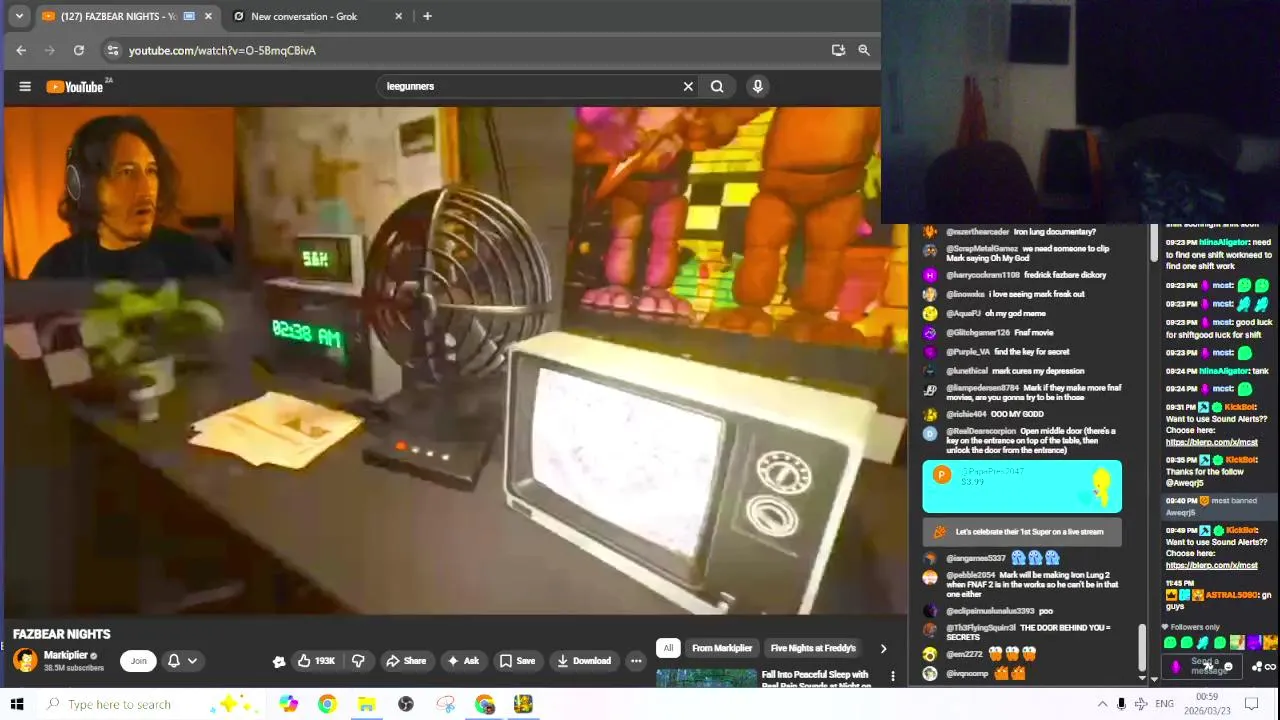Open OBS Studio from the taskbar
This screenshot has height=720, width=1280.
click(x=406, y=705)
